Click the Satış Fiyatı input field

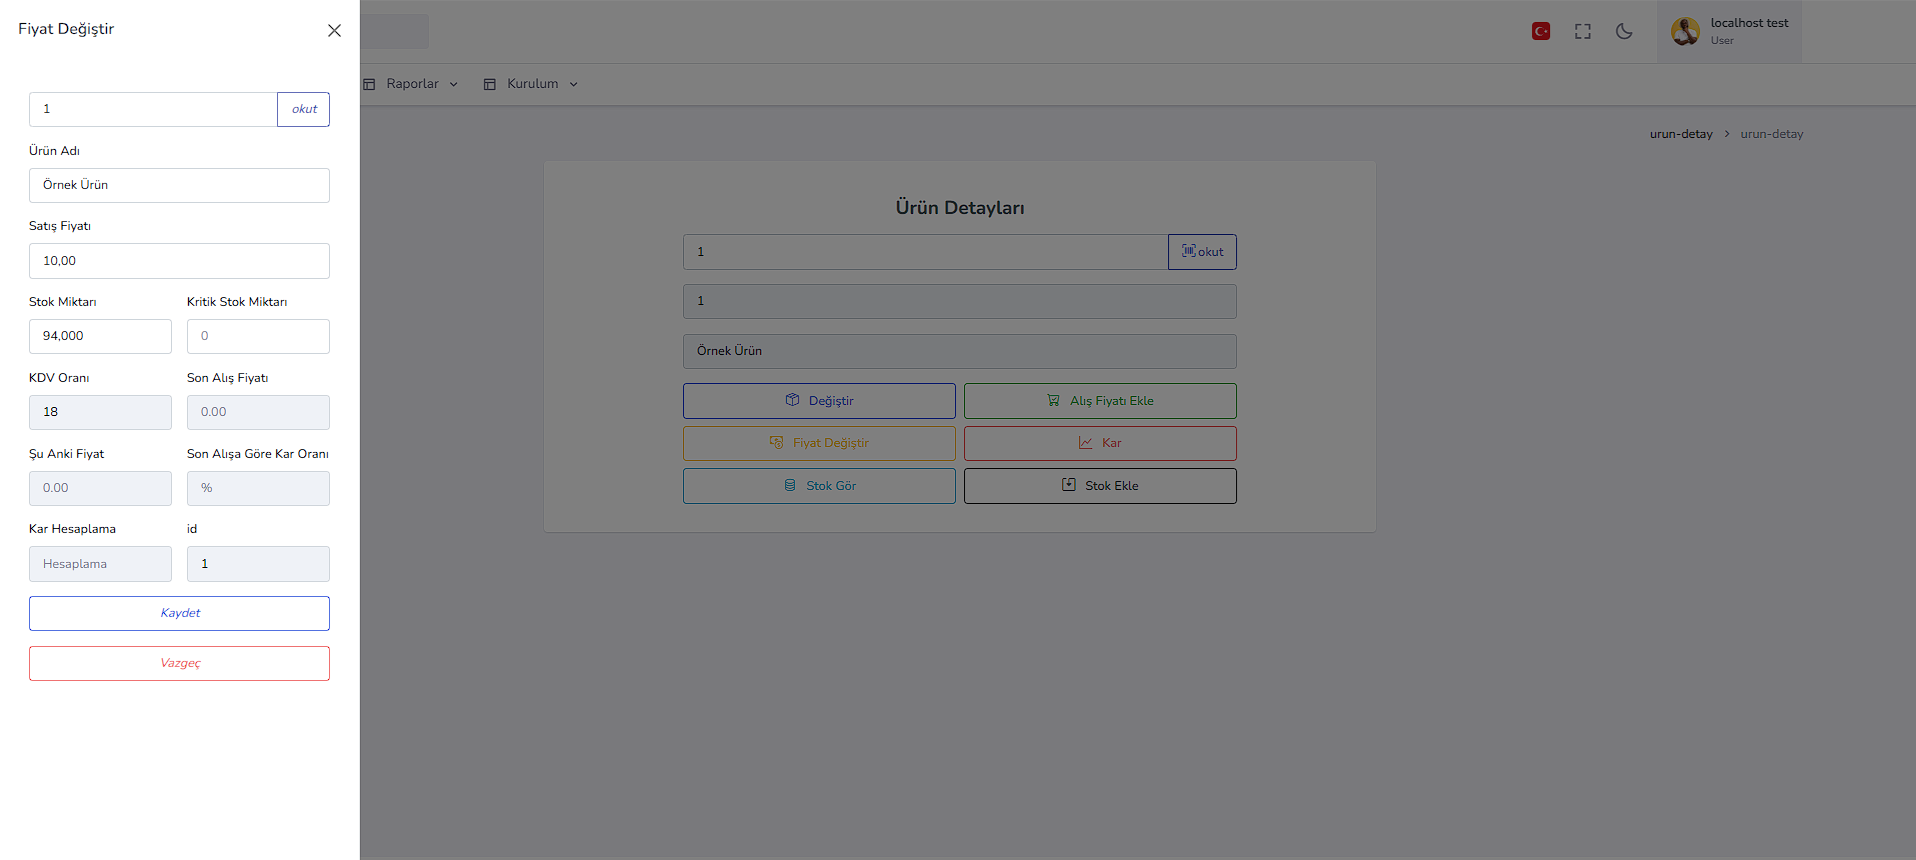(179, 261)
